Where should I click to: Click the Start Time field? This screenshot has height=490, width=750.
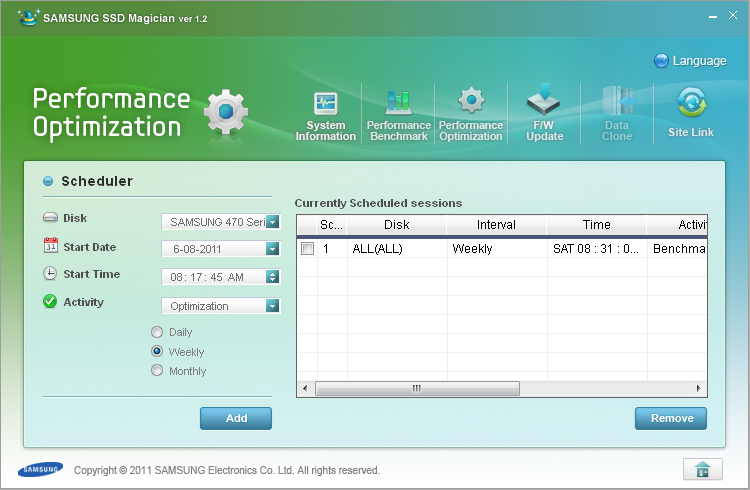tap(221, 277)
